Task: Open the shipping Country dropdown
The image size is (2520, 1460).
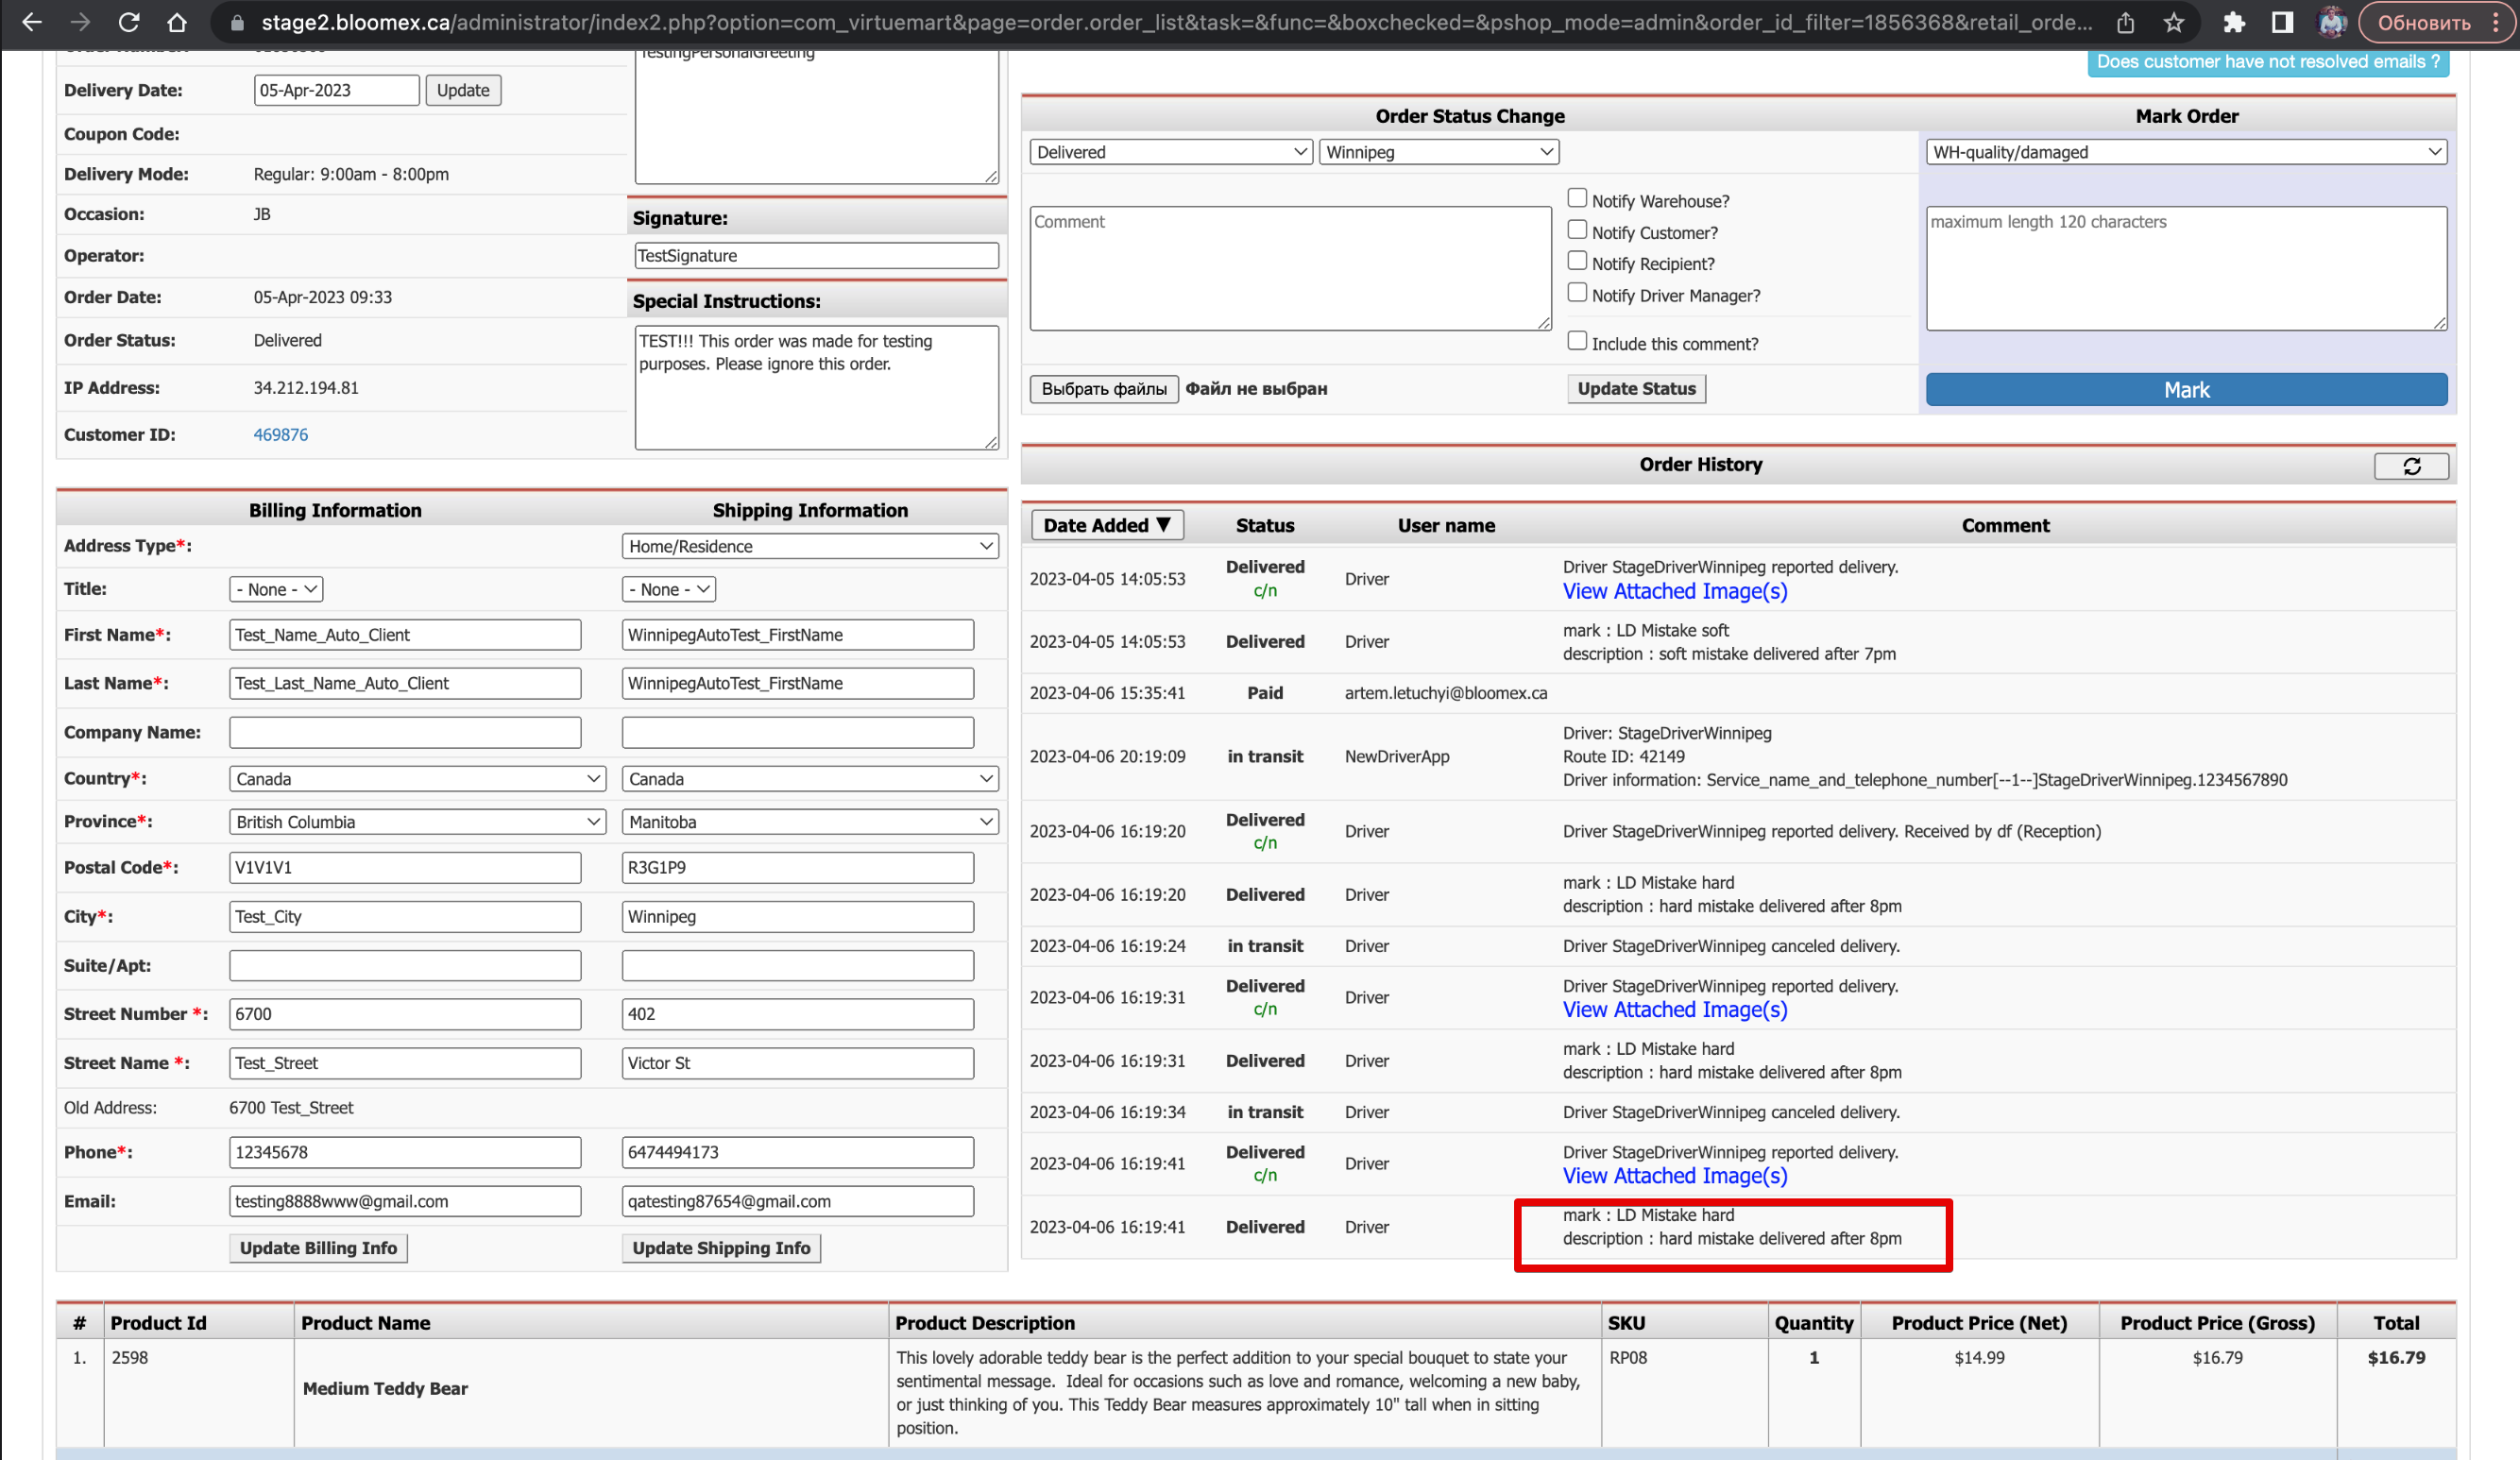Action: (810, 779)
